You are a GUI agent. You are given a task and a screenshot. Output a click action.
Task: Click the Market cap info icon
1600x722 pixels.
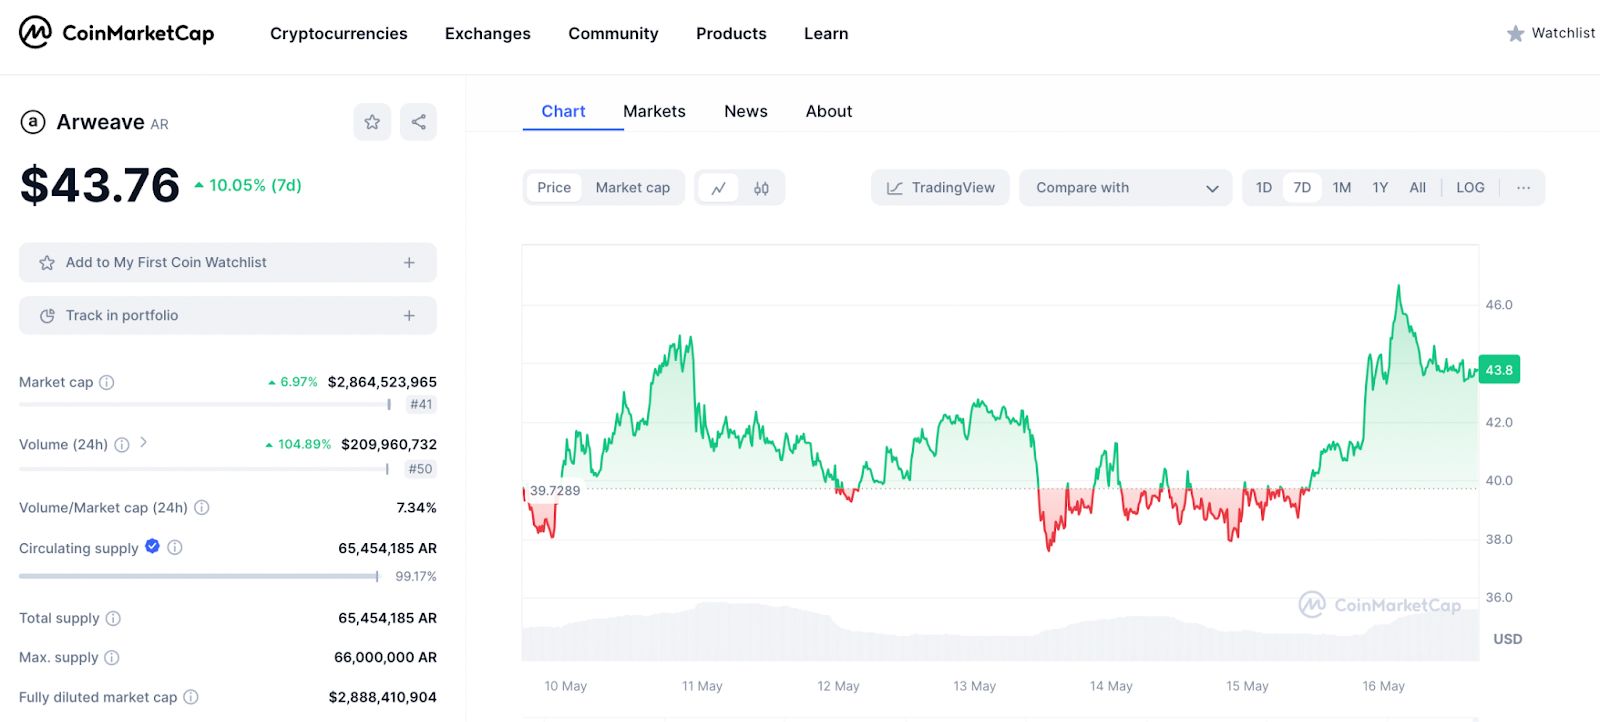[x=107, y=382]
